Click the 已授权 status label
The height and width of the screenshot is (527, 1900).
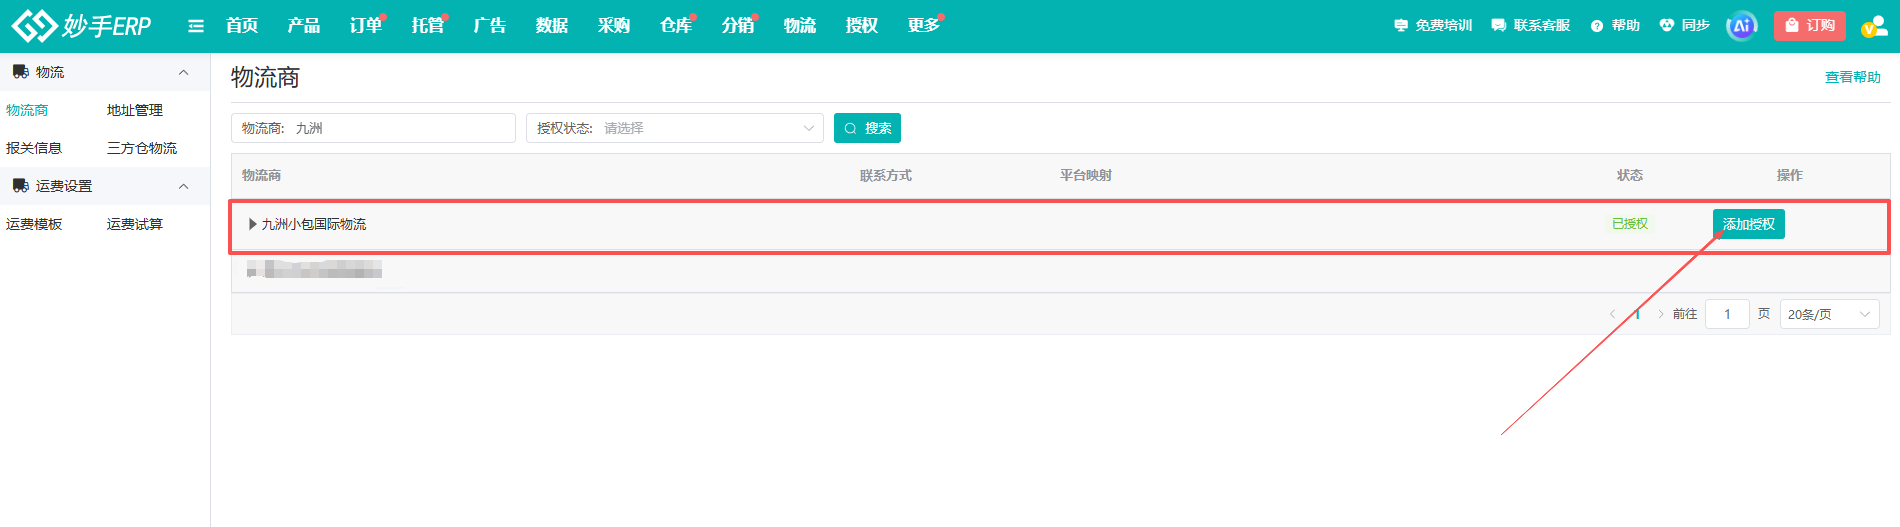coord(1630,224)
